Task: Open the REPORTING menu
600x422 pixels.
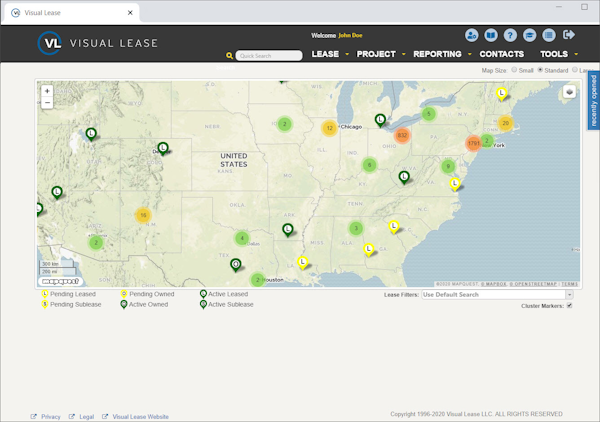Action: pyautogui.click(x=437, y=54)
